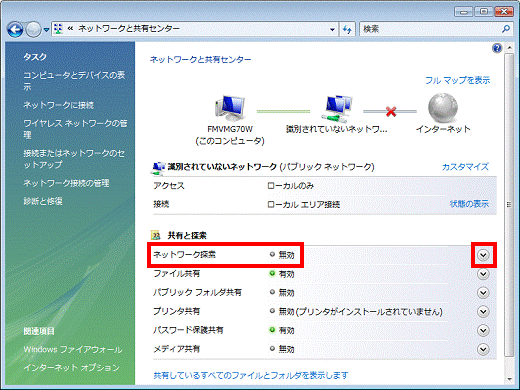This screenshot has width=520, height=390.
Task: Click the ネットワーク探索 row label
Action: pyautogui.click(x=184, y=255)
